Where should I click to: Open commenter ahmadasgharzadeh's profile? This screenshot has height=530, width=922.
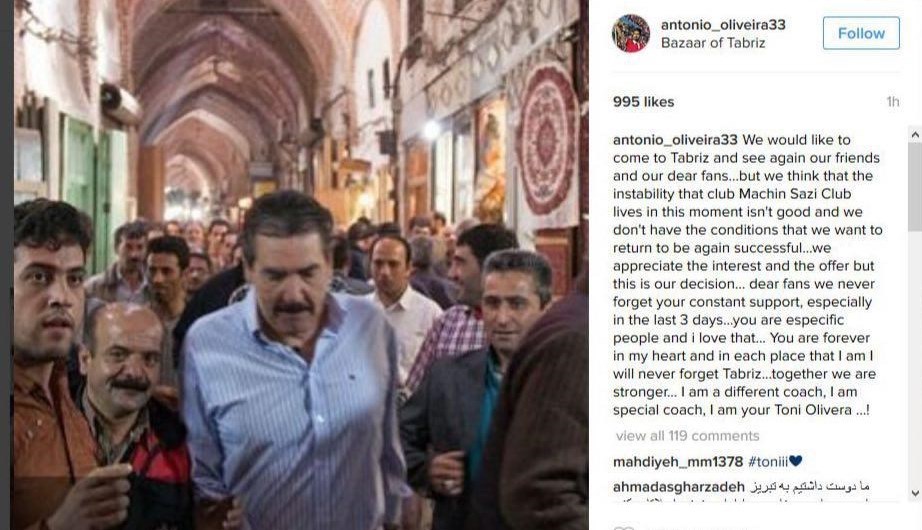pyautogui.click(x=679, y=487)
